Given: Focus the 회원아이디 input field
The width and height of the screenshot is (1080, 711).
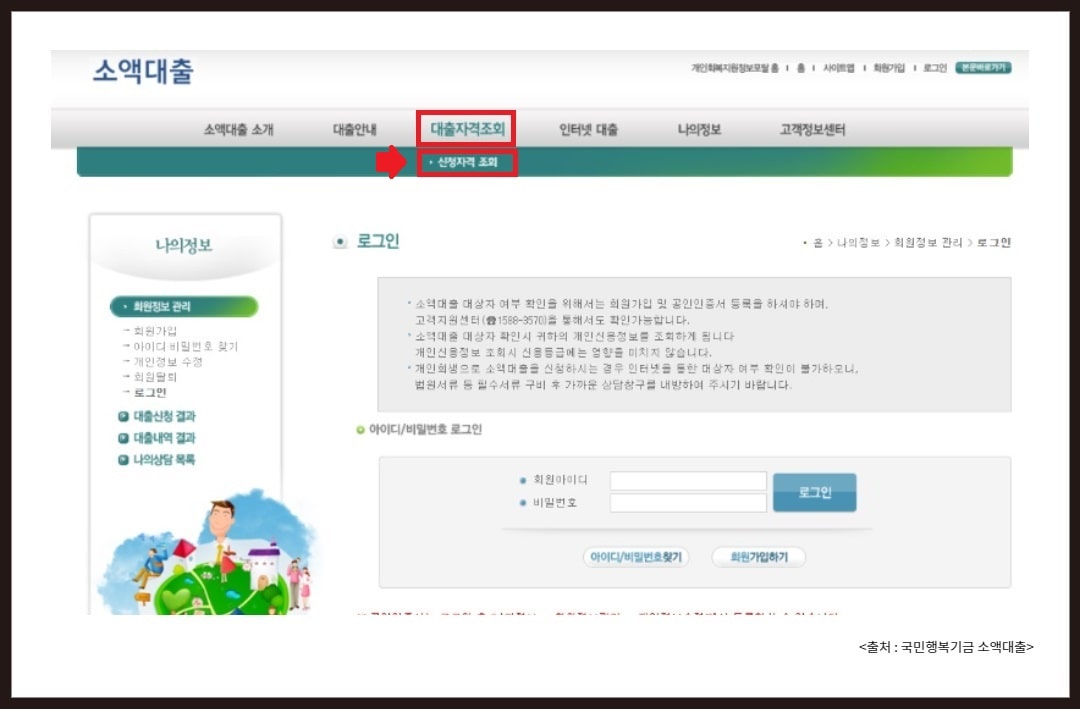Looking at the screenshot, I should [688, 480].
